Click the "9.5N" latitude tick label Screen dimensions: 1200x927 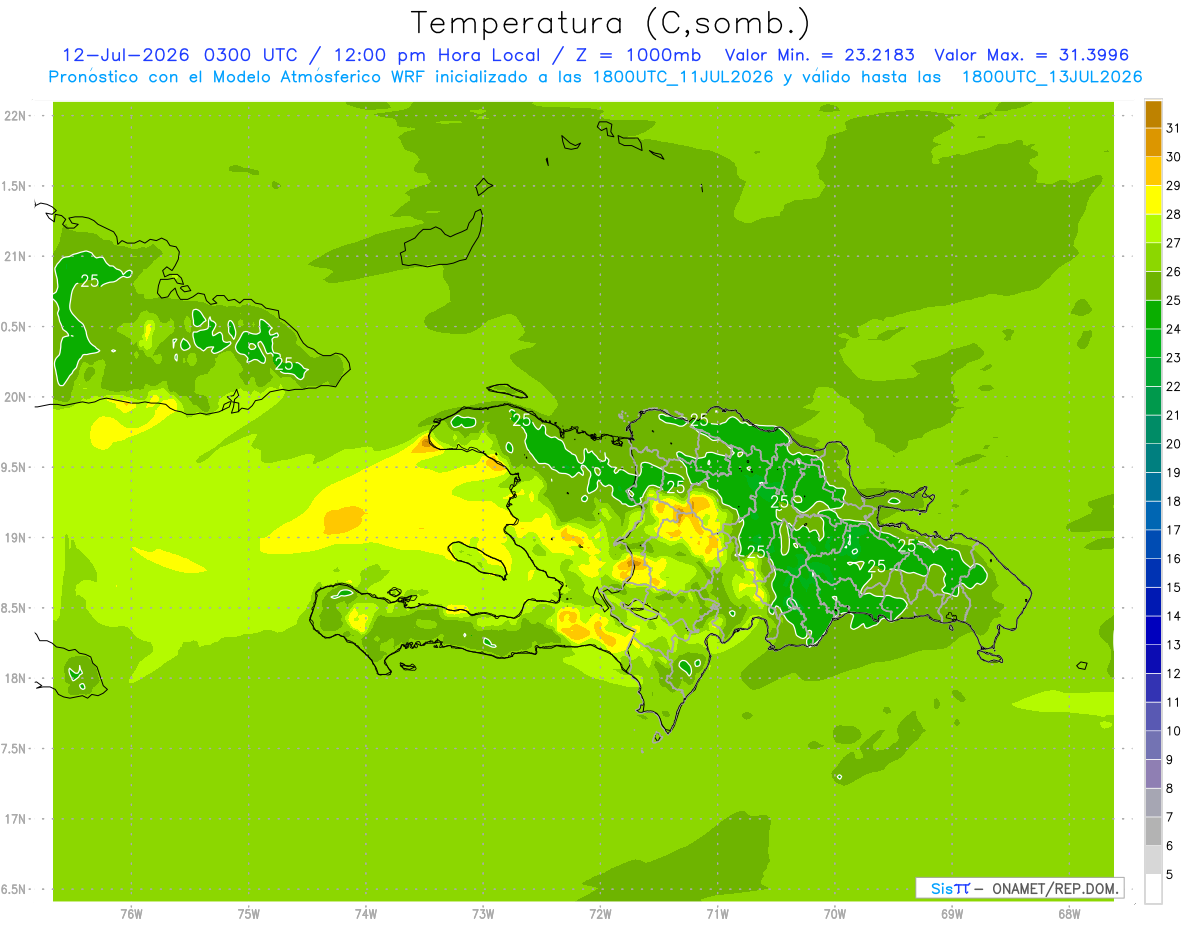[x=15, y=467]
